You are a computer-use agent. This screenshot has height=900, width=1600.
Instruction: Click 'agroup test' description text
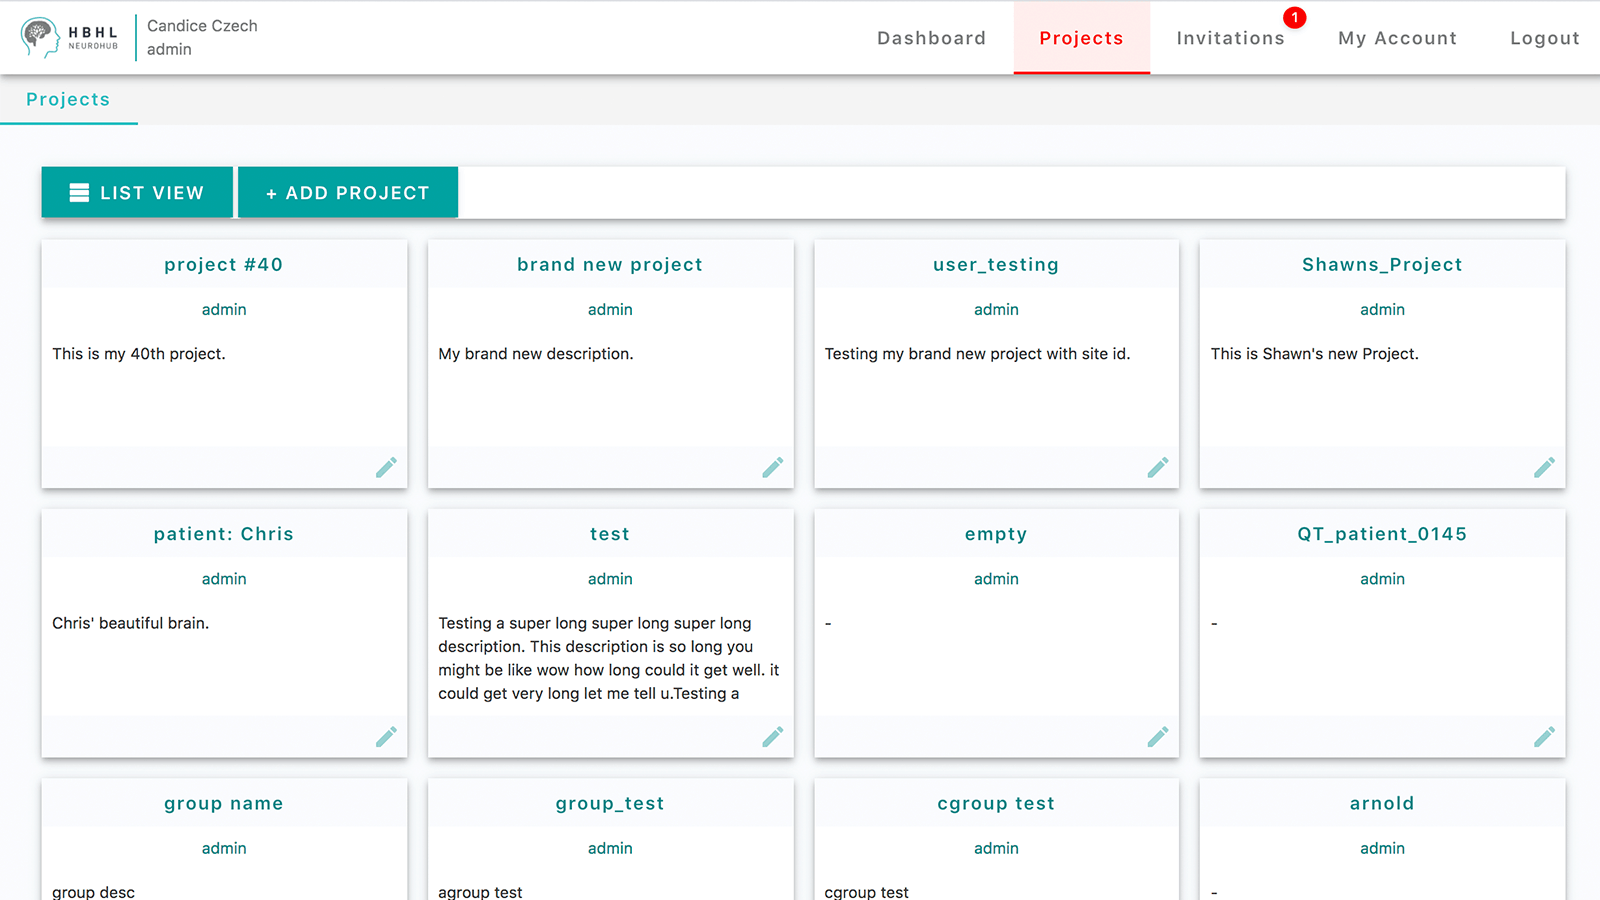[480, 891]
